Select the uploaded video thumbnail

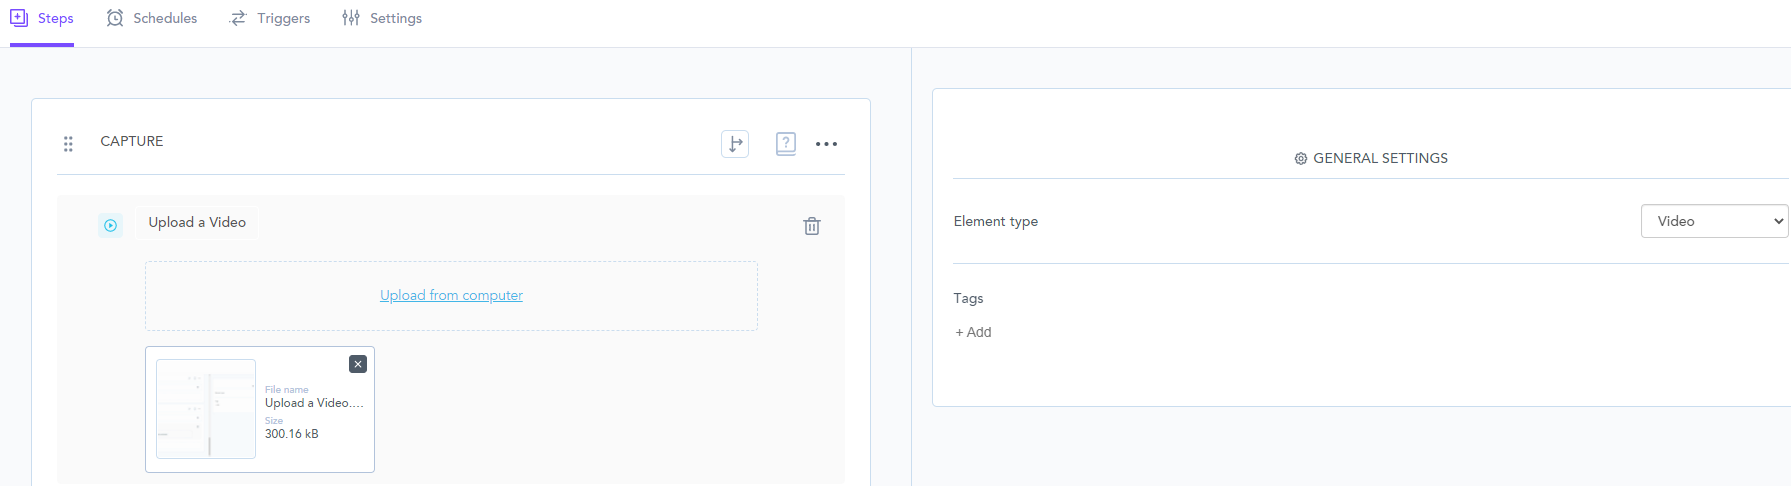(x=206, y=409)
